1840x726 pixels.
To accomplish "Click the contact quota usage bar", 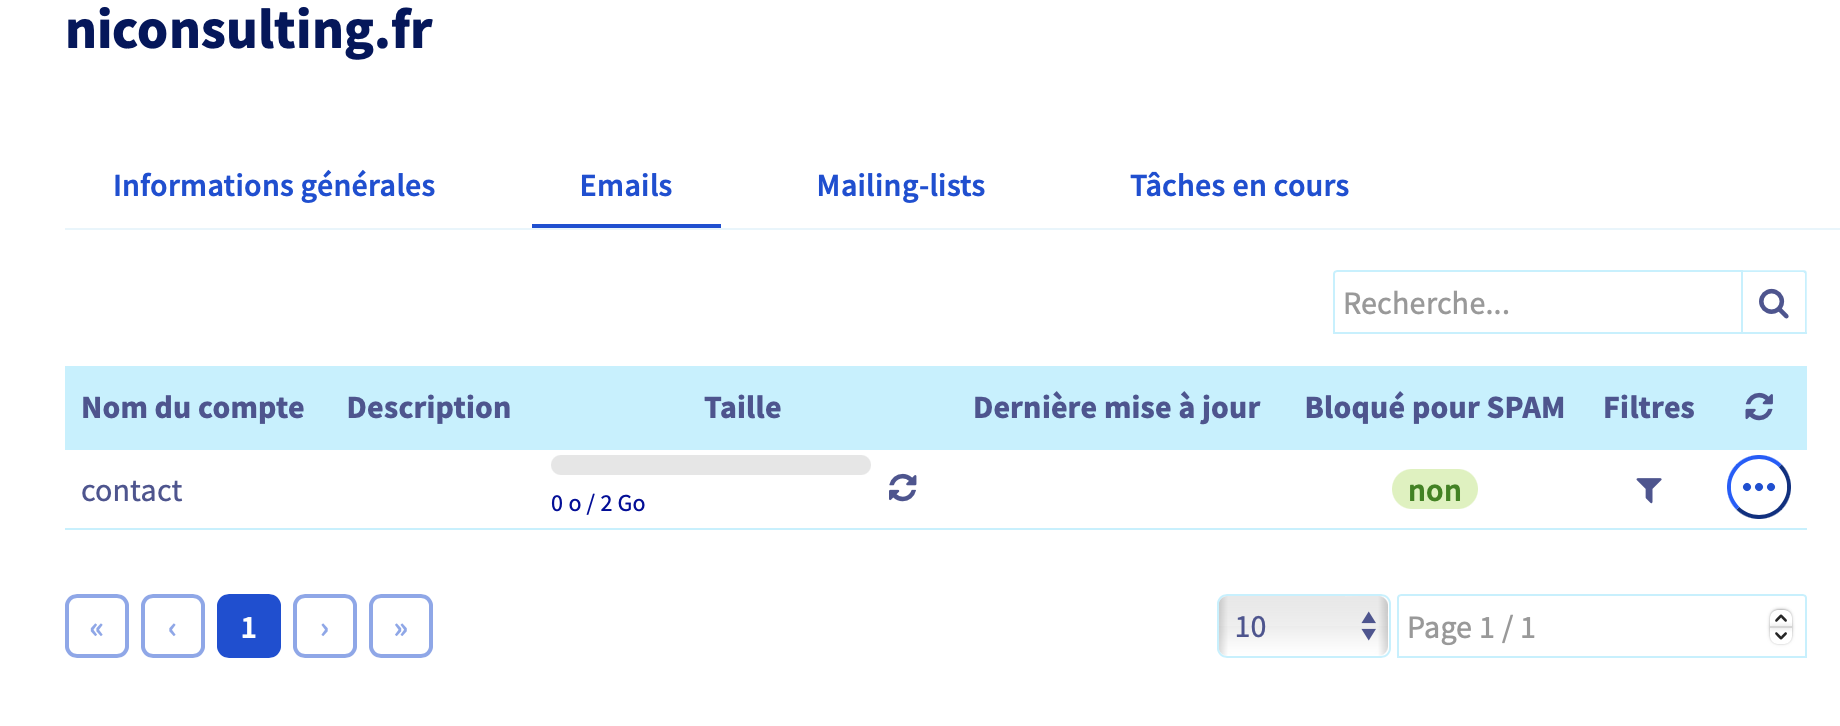I will click(x=710, y=465).
